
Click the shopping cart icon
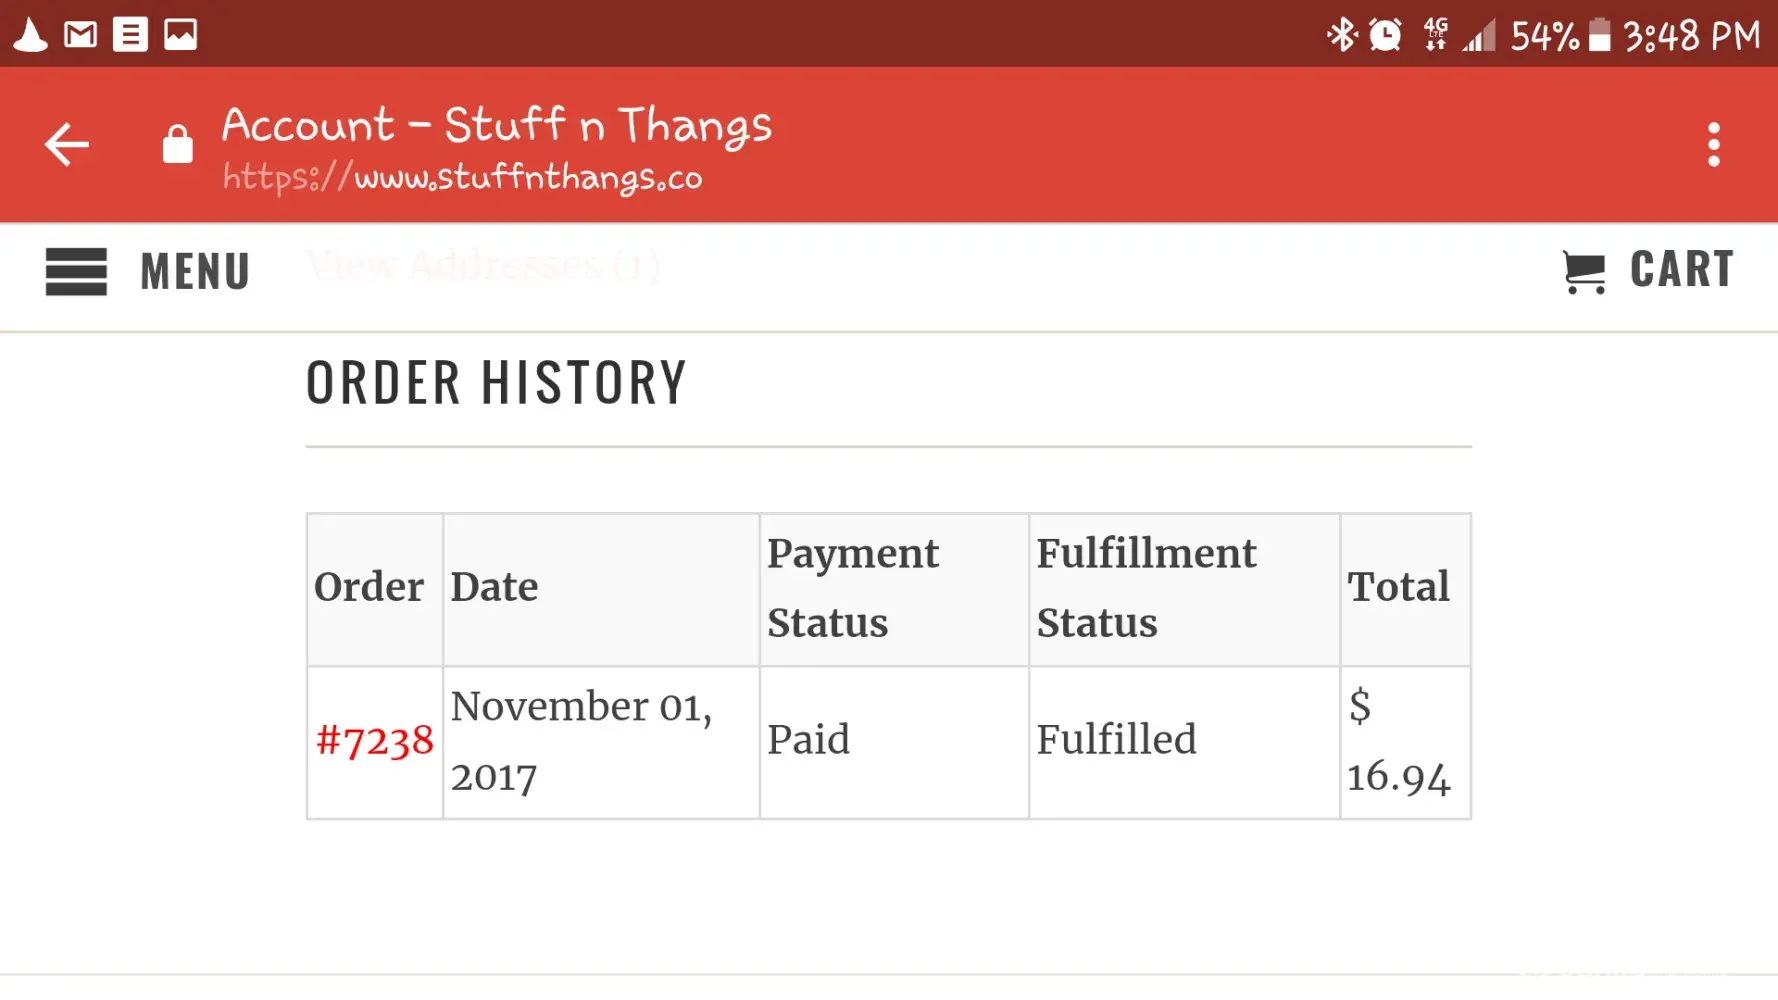(1584, 272)
